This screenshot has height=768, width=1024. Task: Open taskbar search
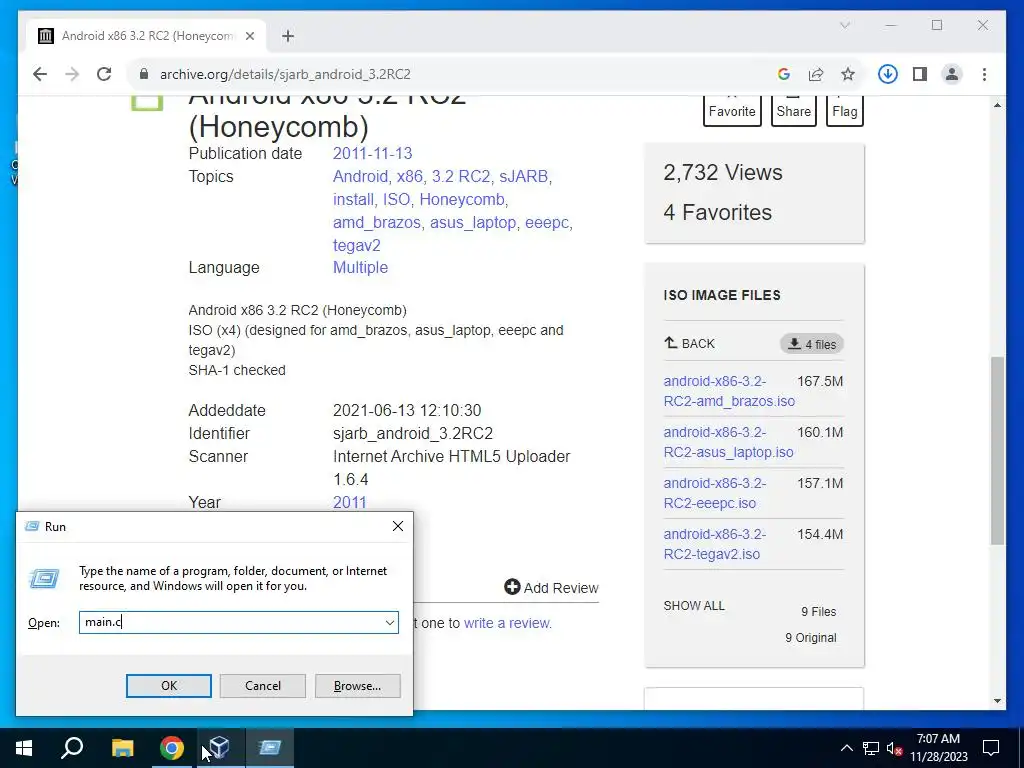click(72, 748)
